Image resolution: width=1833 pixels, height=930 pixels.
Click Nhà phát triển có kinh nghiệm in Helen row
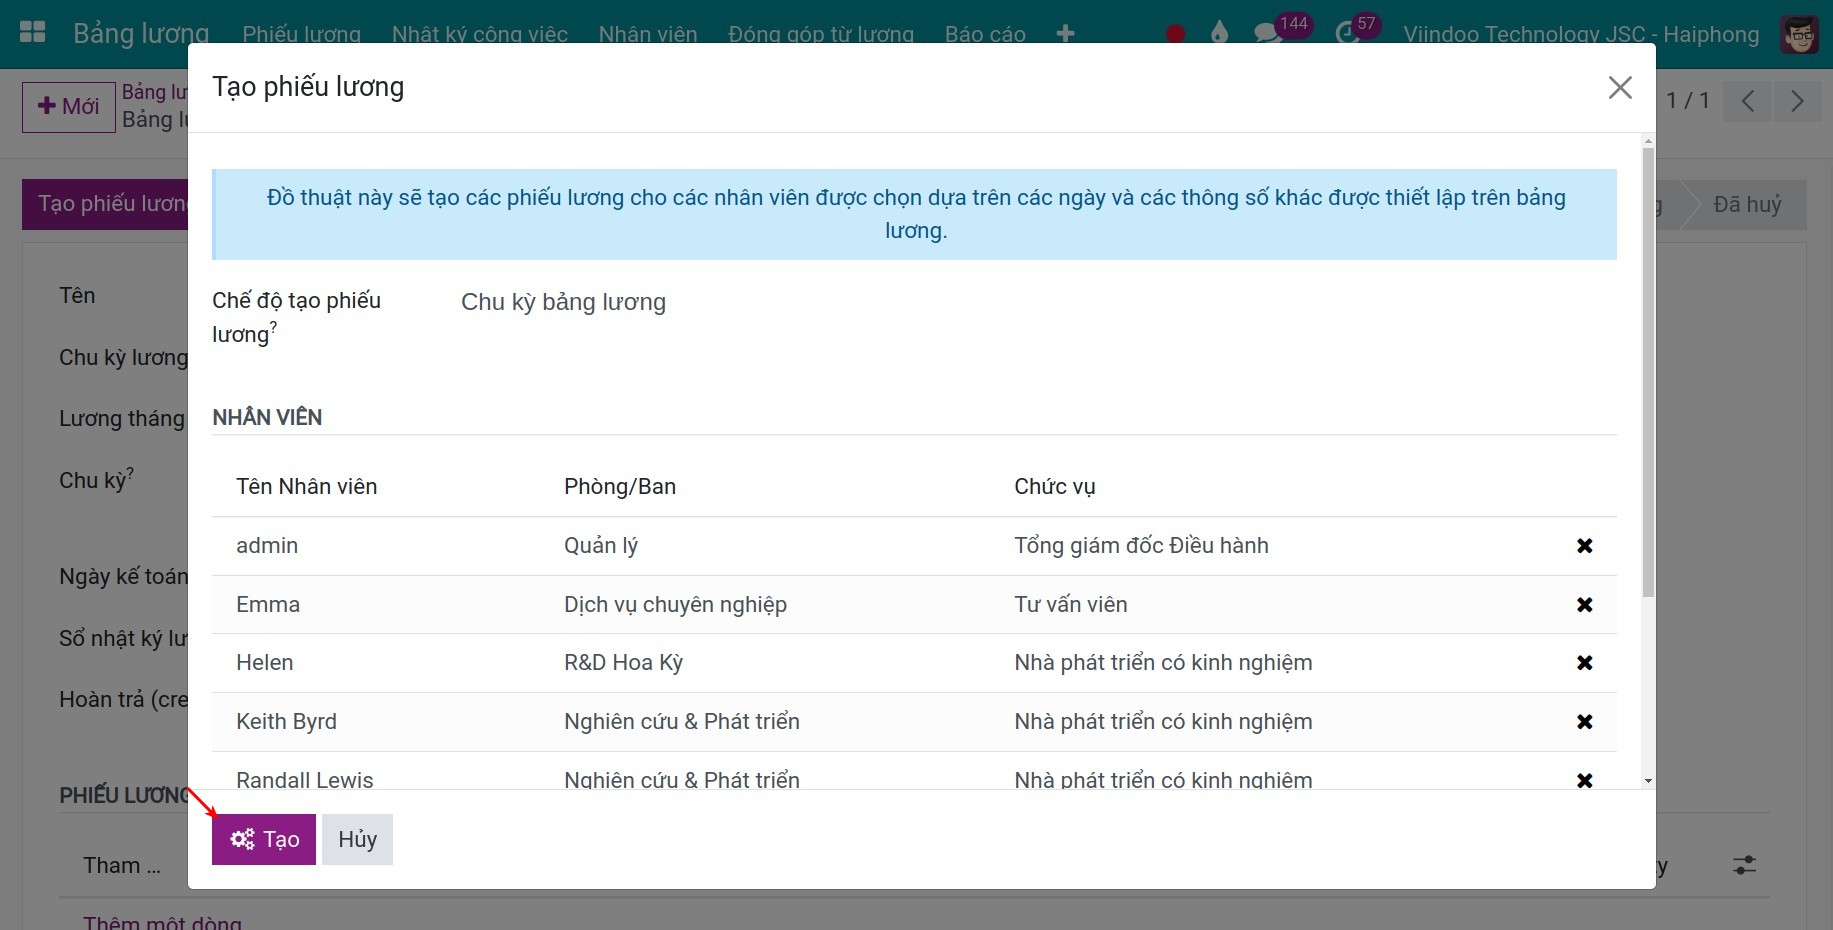tap(1163, 662)
